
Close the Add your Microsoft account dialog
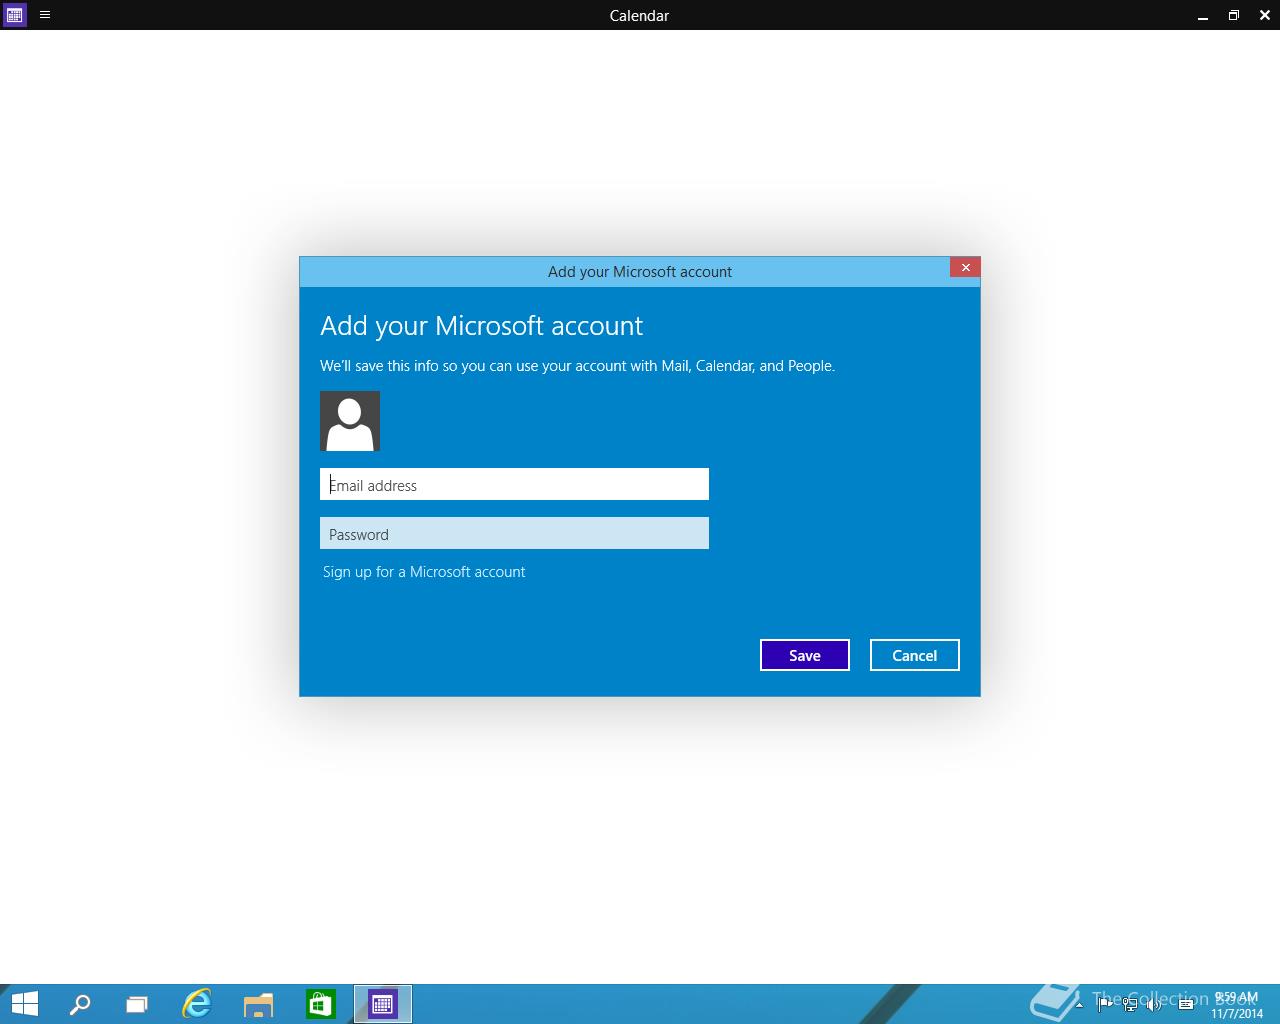click(965, 267)
